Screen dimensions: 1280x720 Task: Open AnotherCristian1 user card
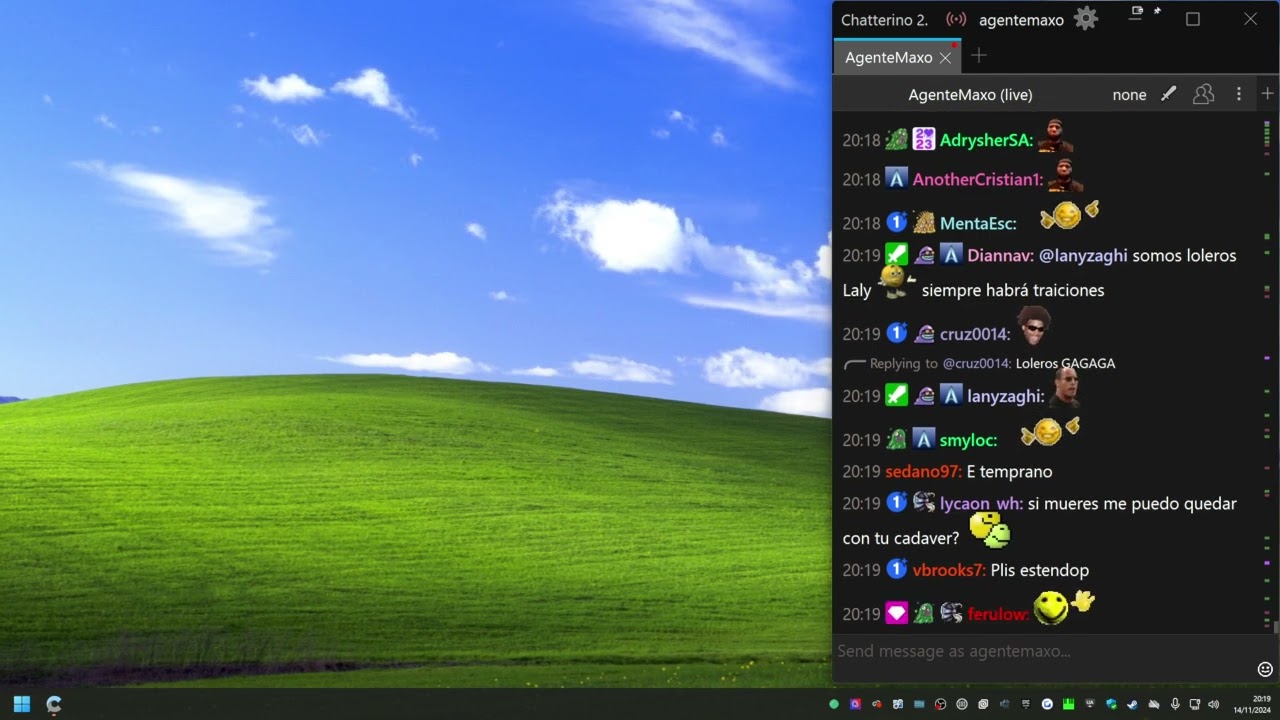click(978, 180)
